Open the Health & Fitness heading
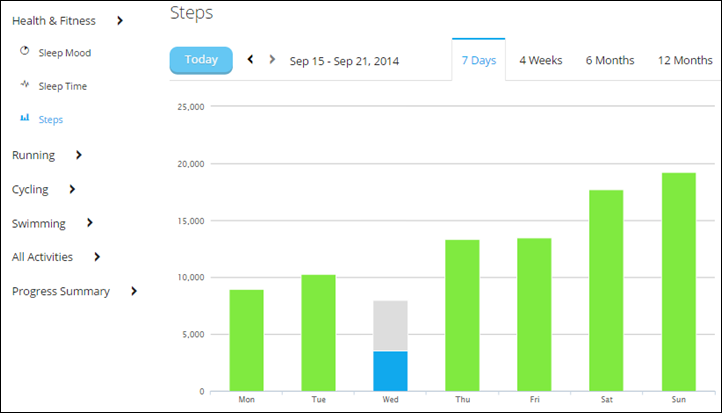The image size is (722, 413). coord(54,21)
